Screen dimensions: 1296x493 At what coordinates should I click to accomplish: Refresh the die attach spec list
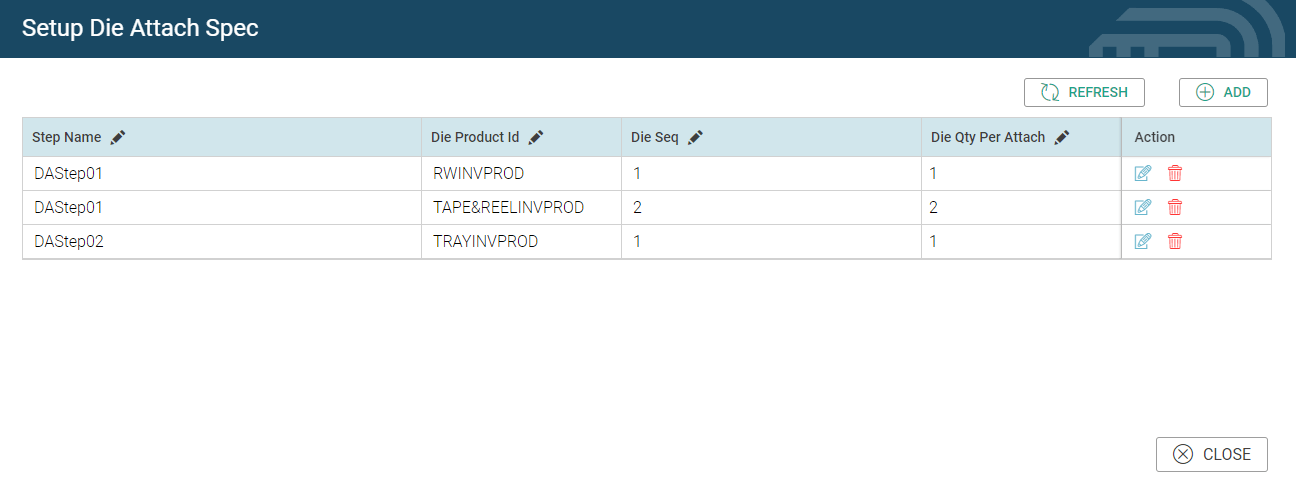(1084, 92)
